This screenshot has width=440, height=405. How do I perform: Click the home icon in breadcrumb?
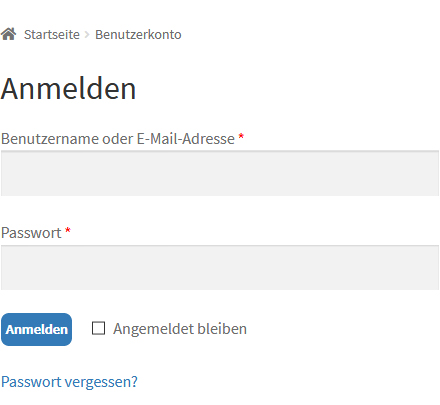(x=8, y=34)
